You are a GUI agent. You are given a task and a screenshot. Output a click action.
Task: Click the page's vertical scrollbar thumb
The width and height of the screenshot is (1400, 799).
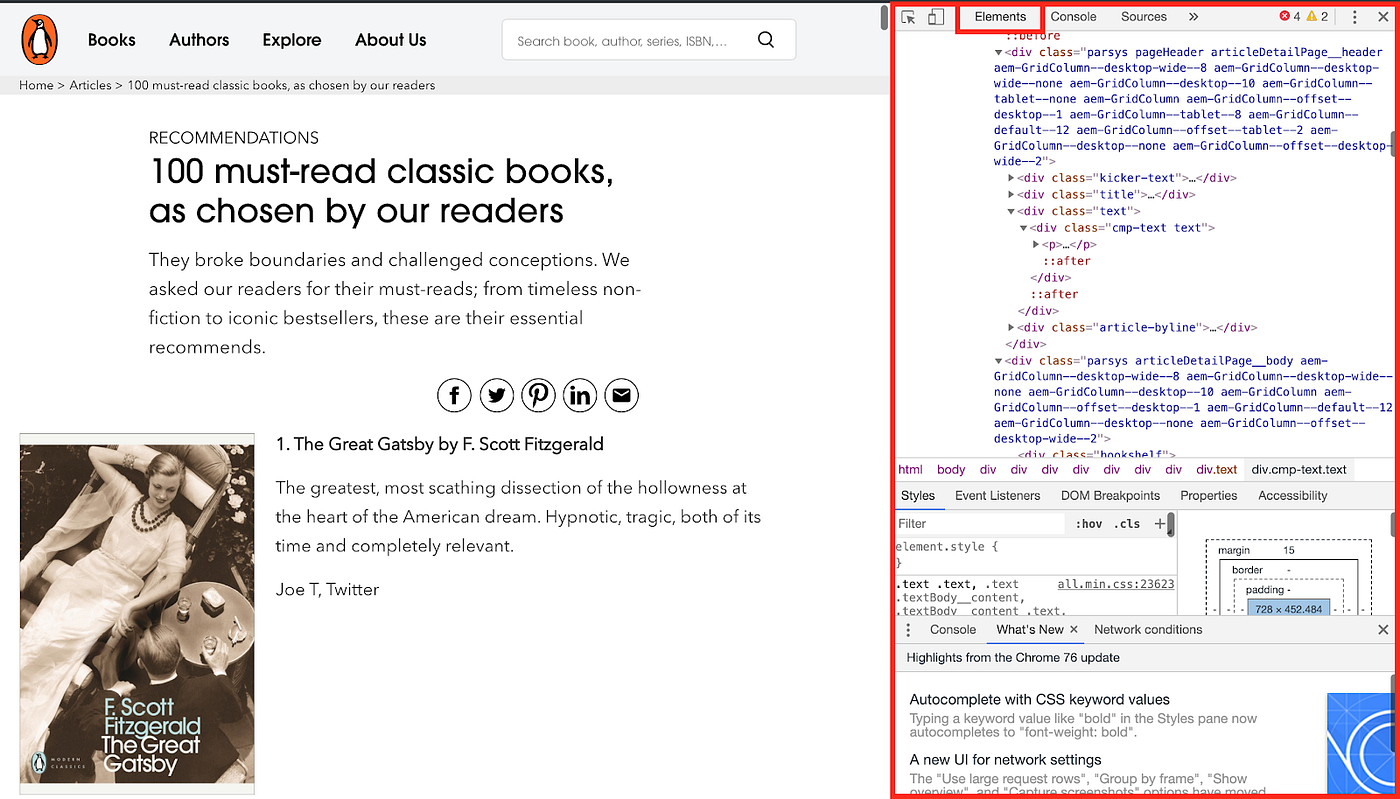click(x=883, y=17)
